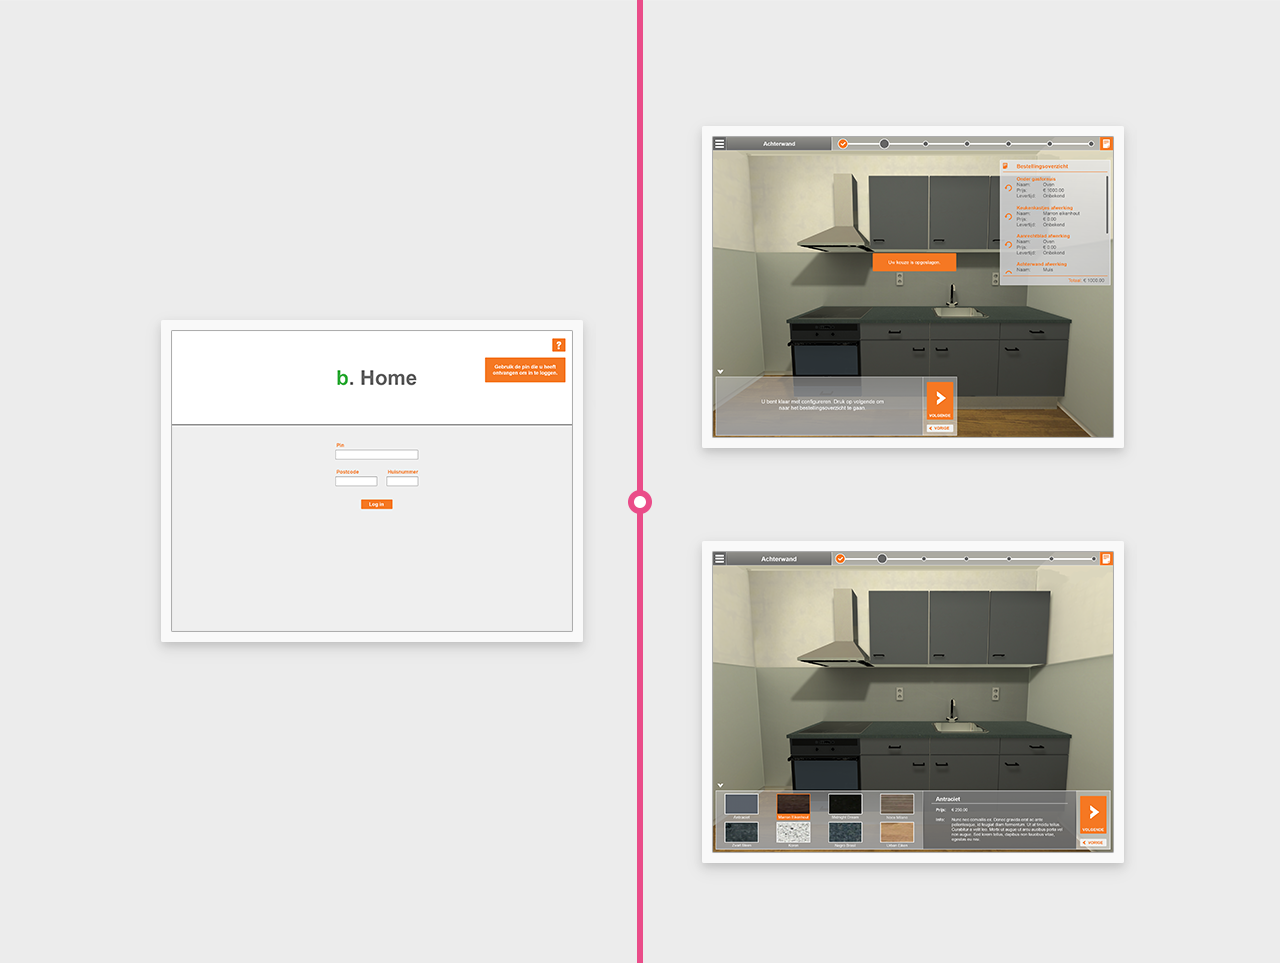This screenshot has height=963, width=1280.
Task: Click Volgende arrow button on material swatches screen
Action: tap(1093, 815)
